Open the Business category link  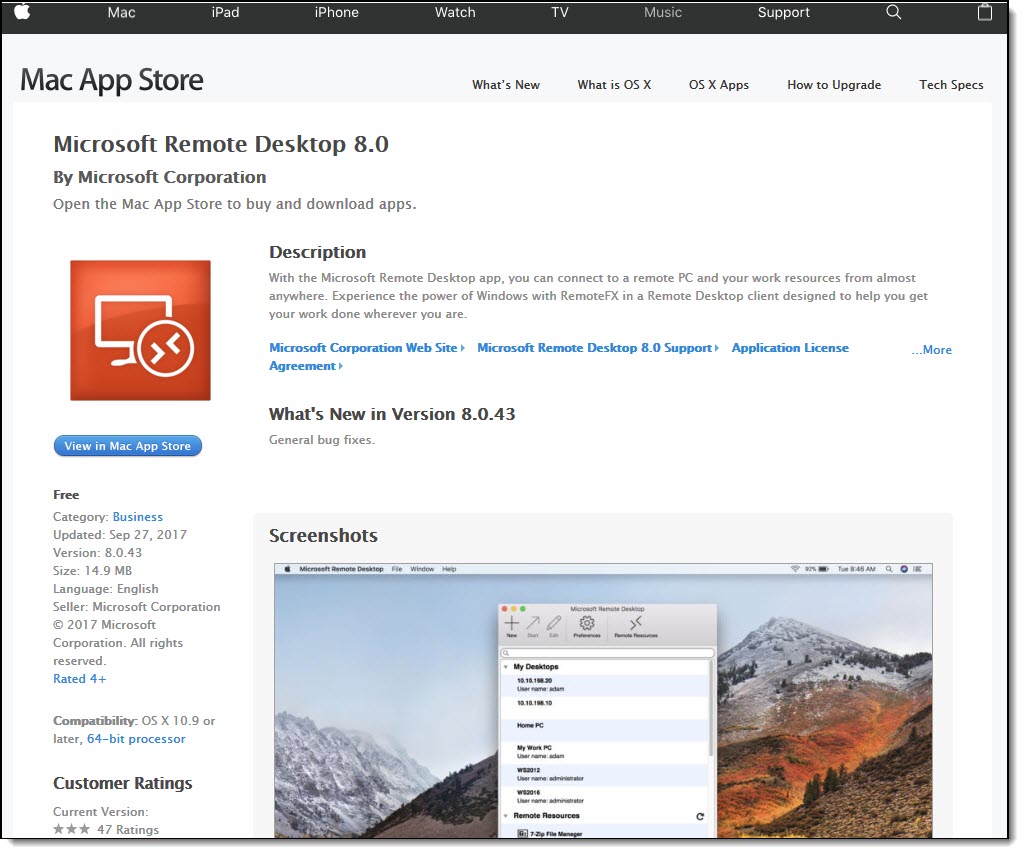click(x=138, y=516)
